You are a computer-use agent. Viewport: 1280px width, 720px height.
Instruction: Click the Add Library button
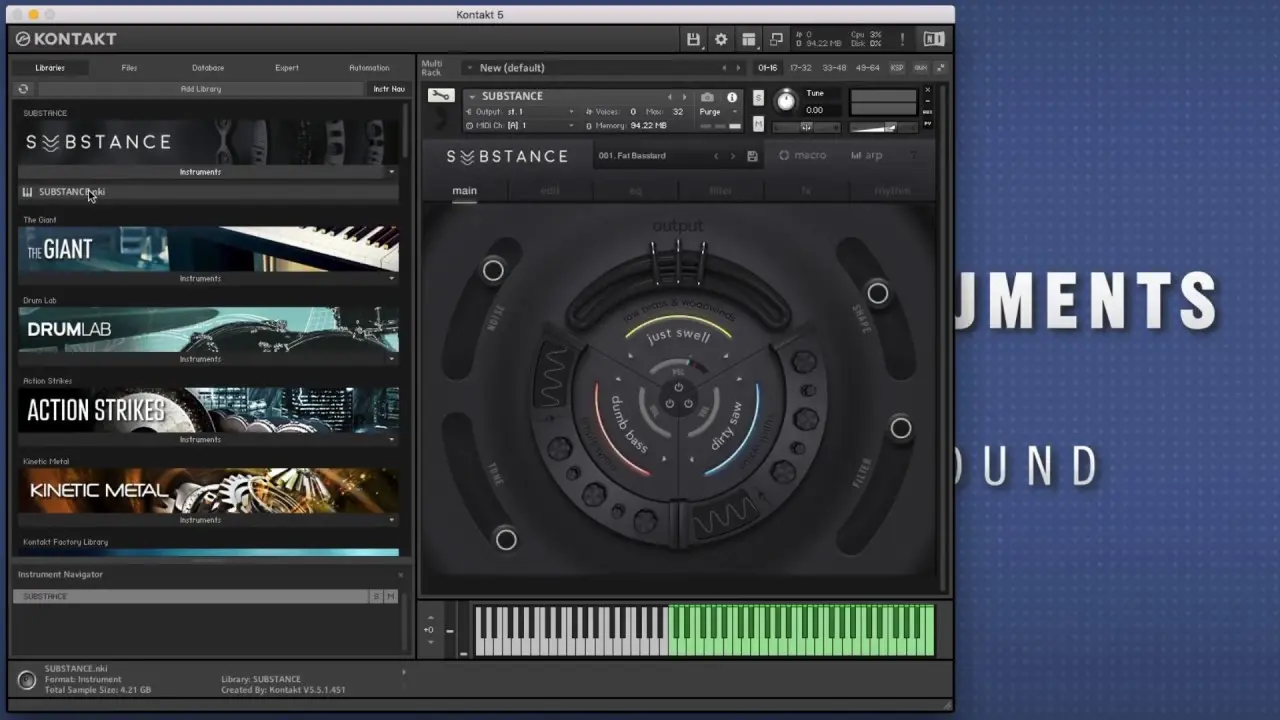point(201,89)
